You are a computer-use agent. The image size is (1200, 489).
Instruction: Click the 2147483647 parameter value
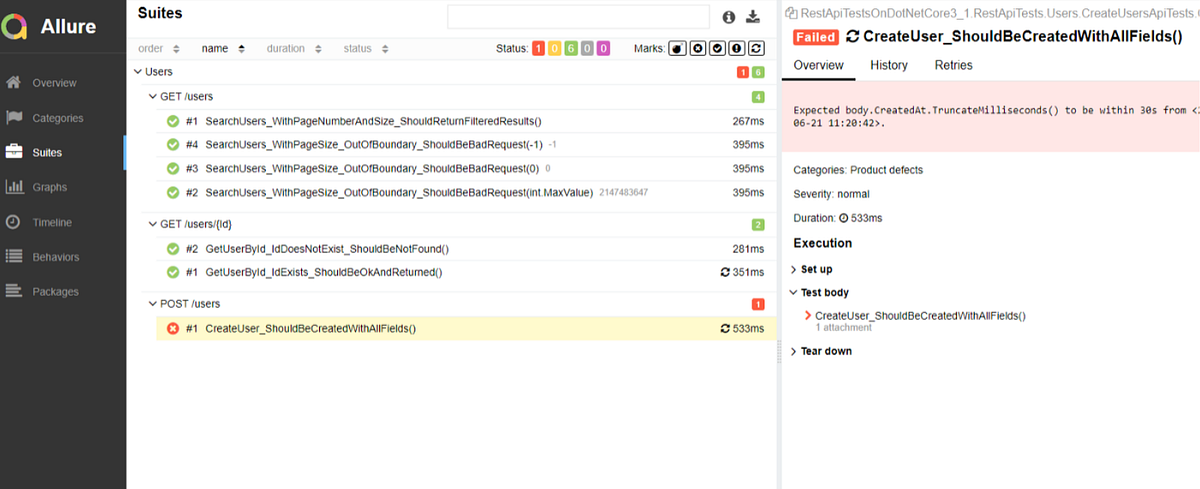click(x=623, y=193)
